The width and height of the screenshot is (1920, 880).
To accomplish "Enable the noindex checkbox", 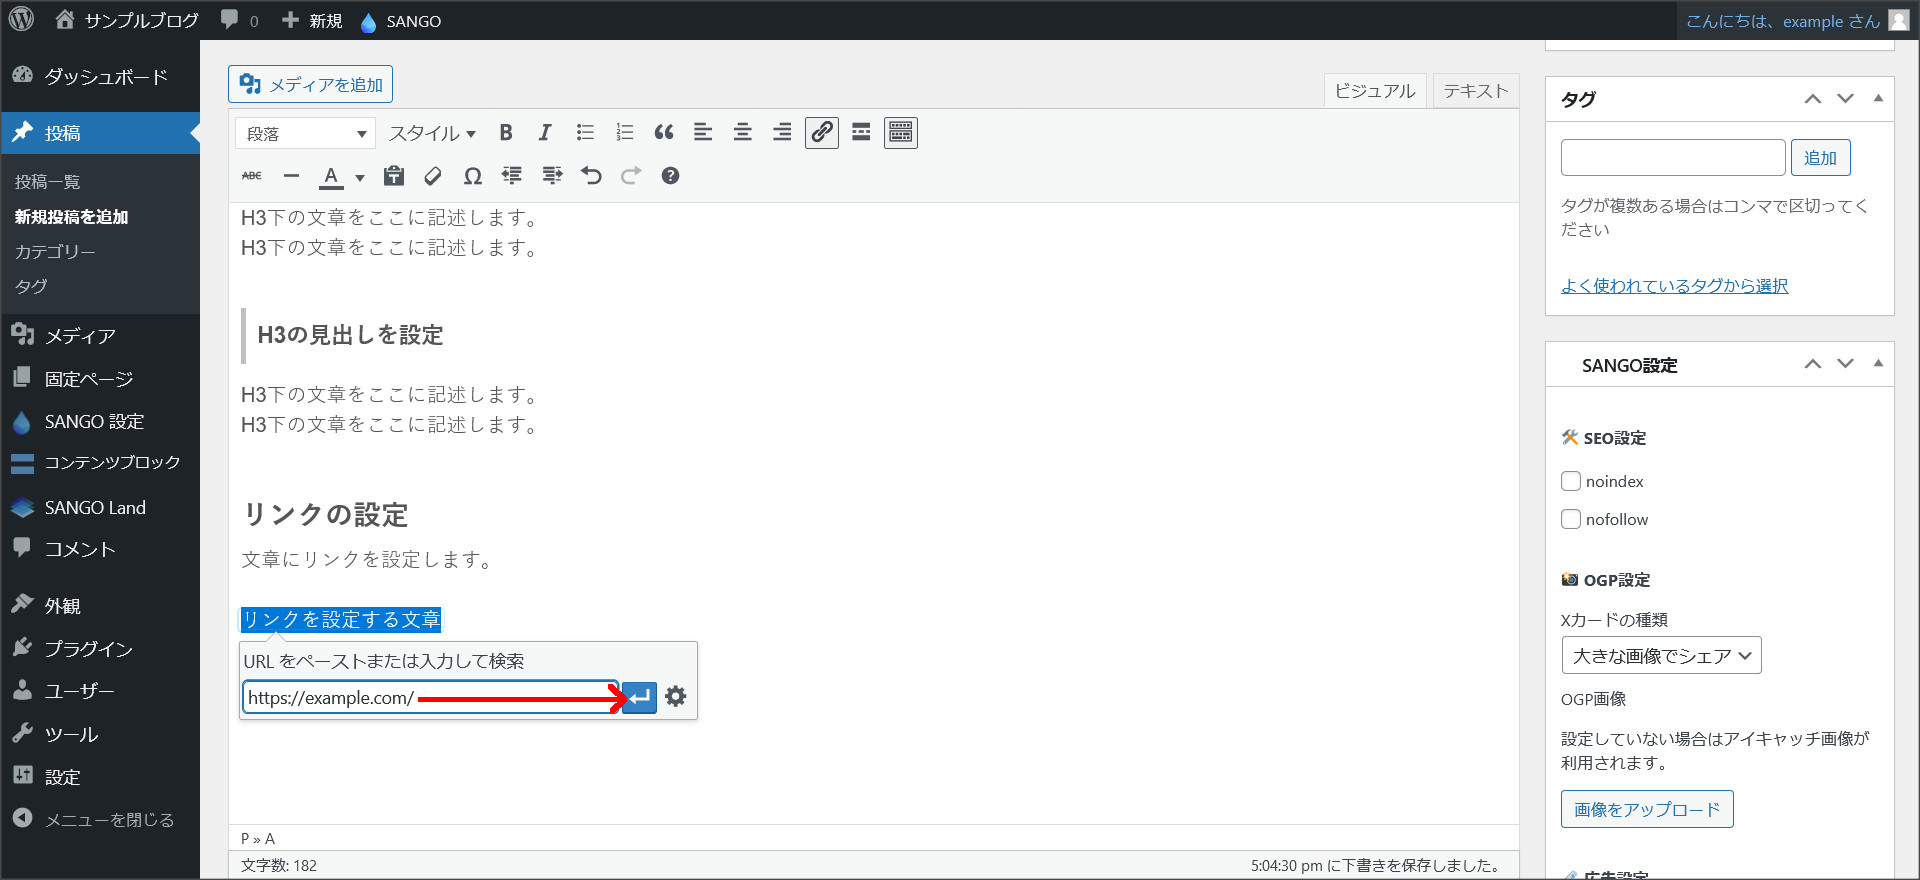I will pyautogui.click(x=1571, y=481).
